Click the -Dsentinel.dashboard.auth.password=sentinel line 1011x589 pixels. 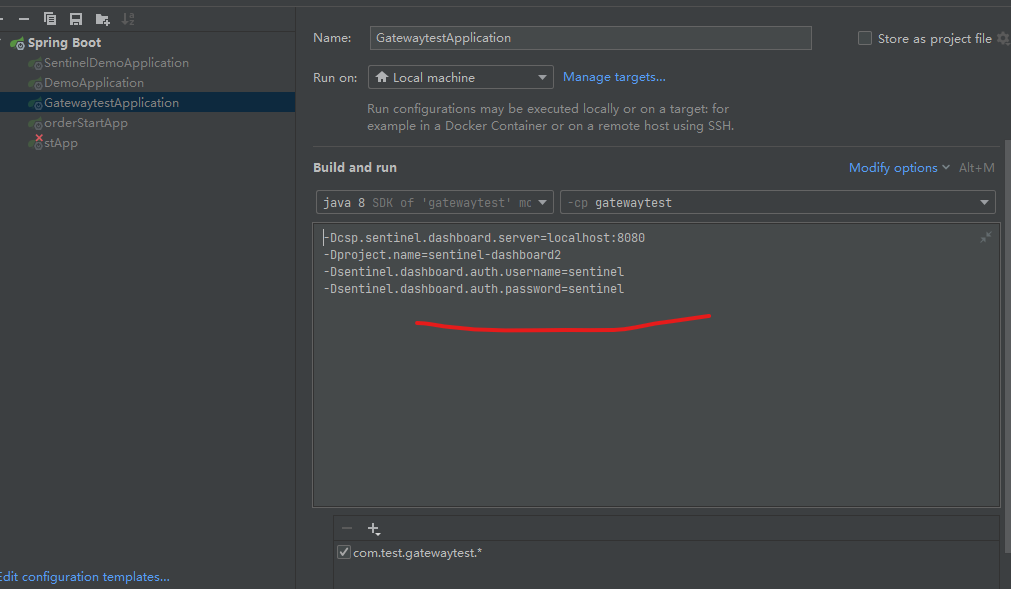(x=473, y=289)
